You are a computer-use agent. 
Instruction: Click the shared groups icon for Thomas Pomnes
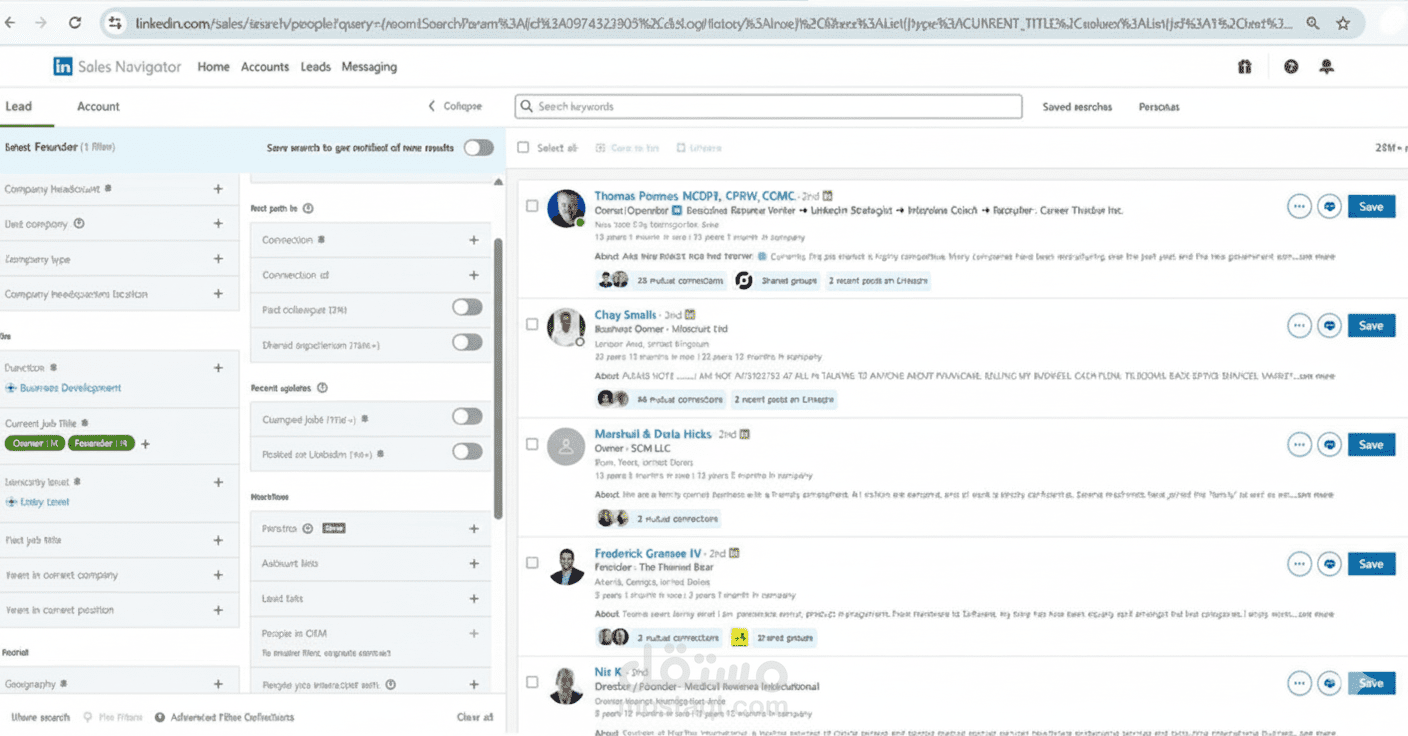pyautogui.click(x=743, y=281)
